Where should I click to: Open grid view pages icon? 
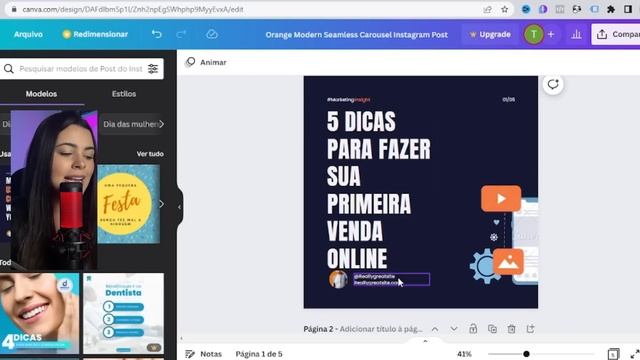click(x=613, y=354)
